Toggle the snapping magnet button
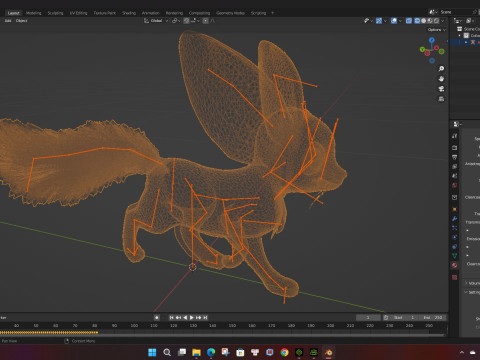Viewport: 480px width, 360px height. pos(187,21)
